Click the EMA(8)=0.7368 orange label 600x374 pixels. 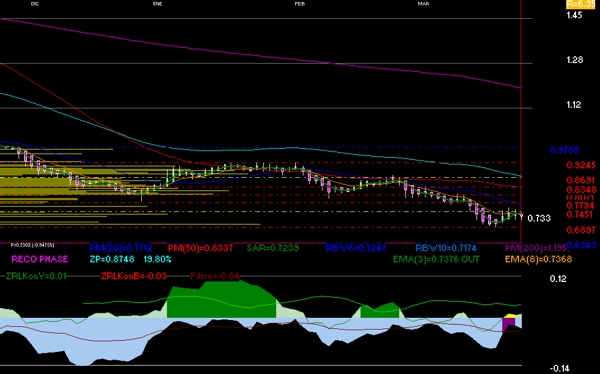point(538,259)
